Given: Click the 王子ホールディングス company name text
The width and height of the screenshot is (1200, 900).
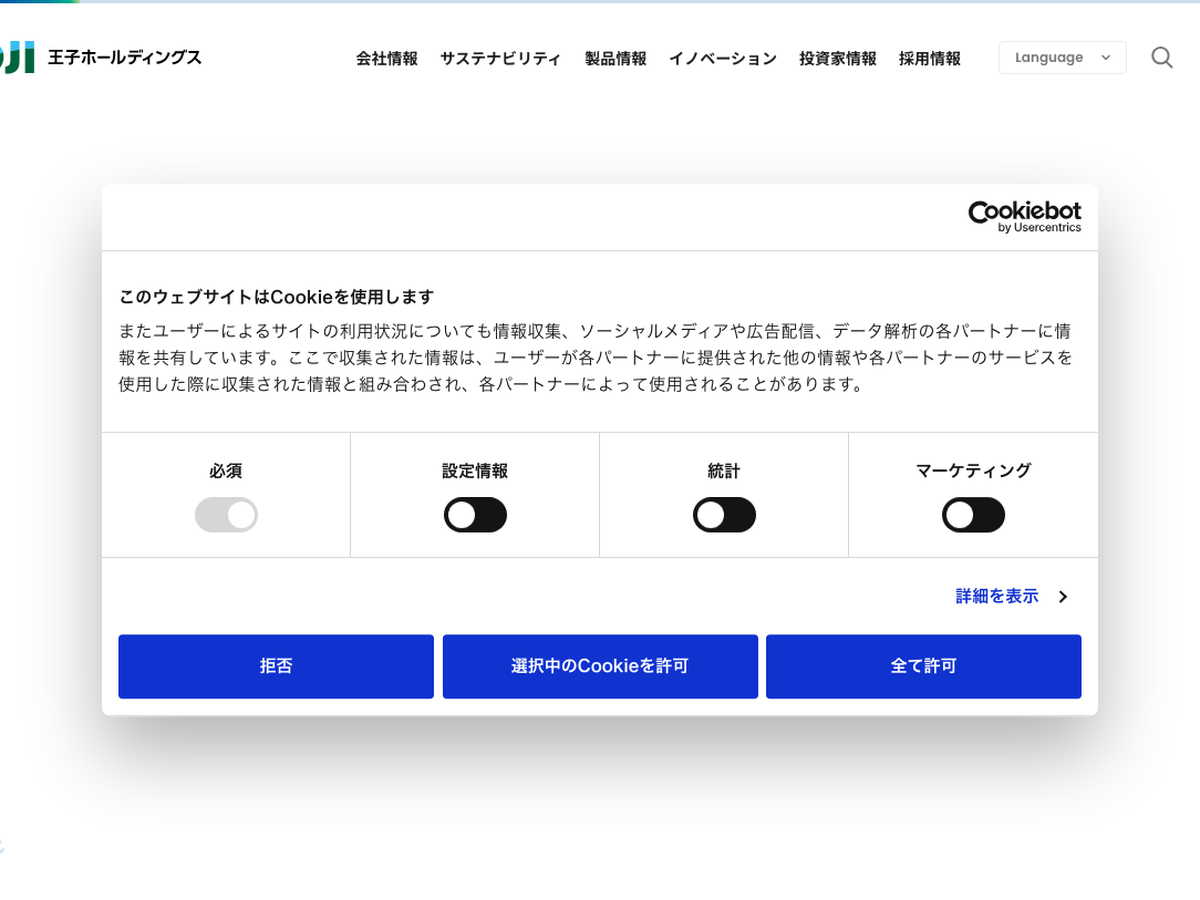Looking at the screenshot, I should pos(125,58).
